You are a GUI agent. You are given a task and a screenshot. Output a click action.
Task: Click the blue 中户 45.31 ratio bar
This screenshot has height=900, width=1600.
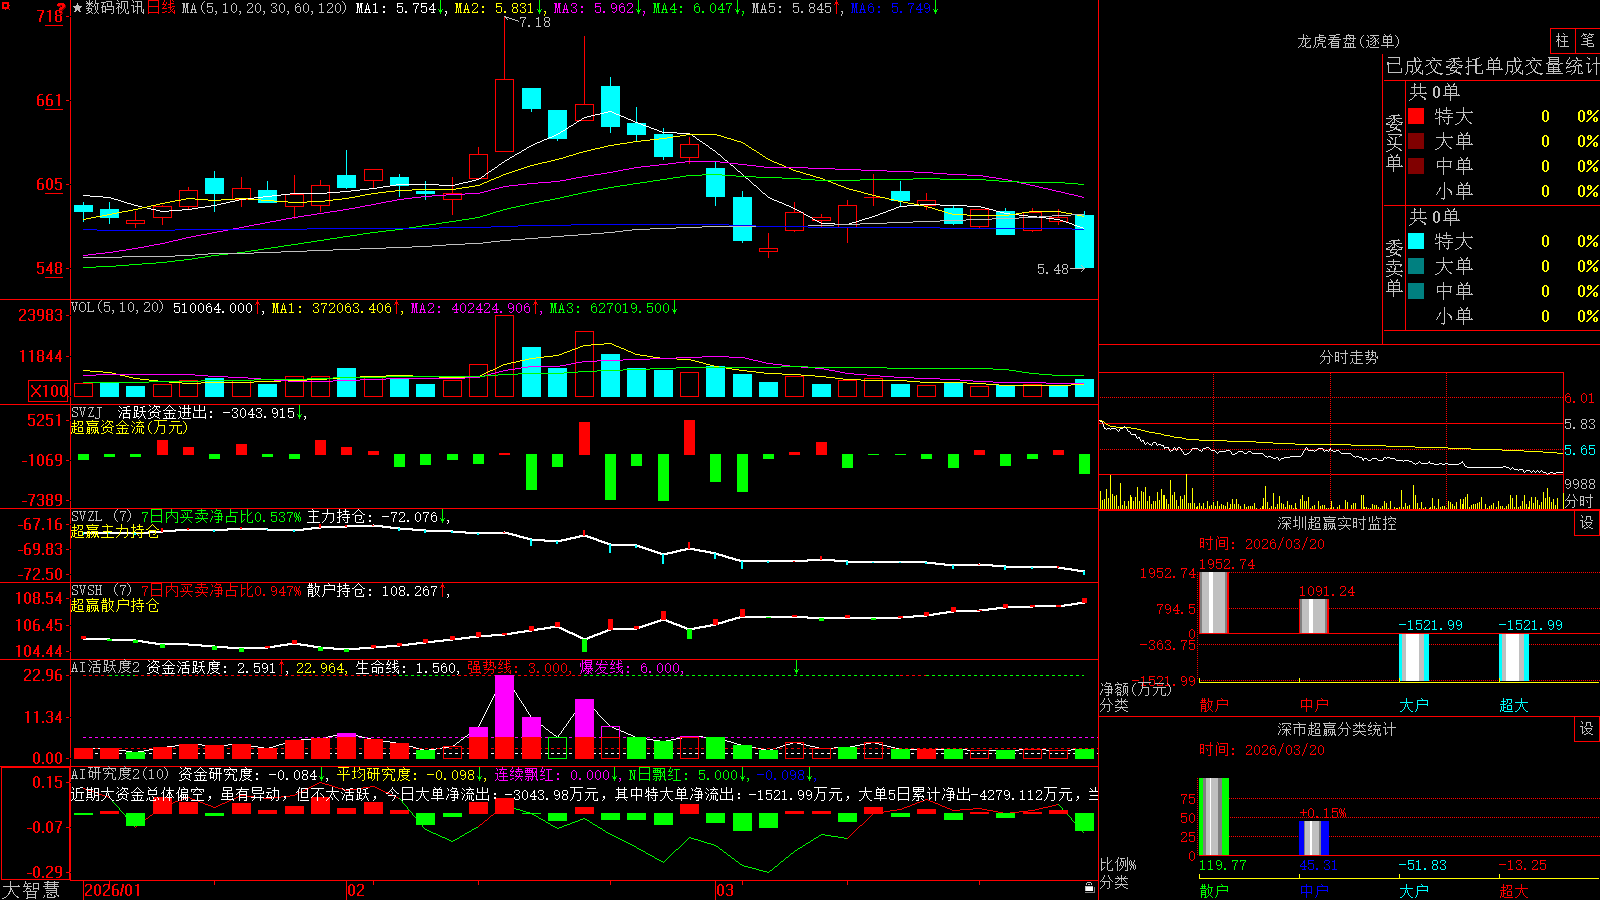click(x=1314, y=838)
